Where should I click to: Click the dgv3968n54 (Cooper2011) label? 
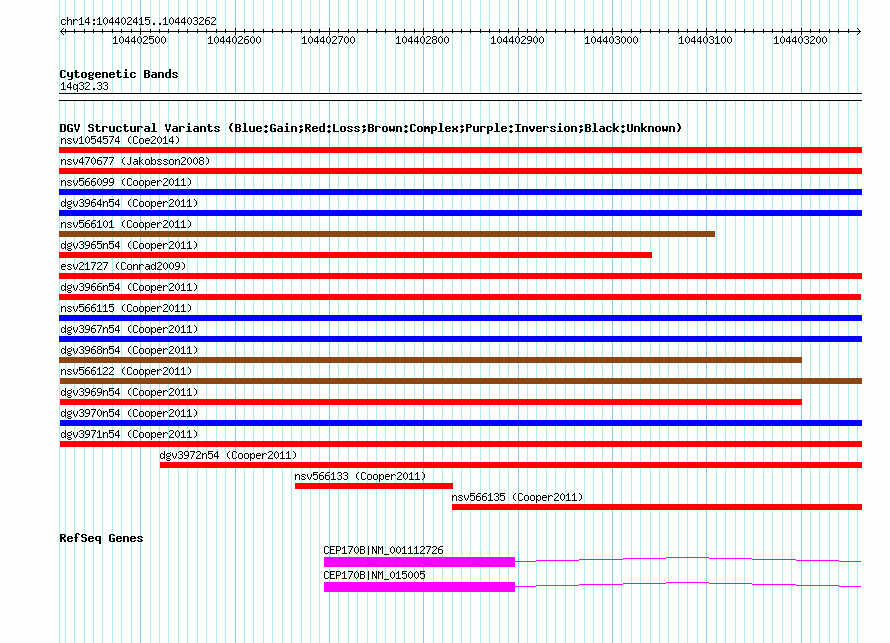tap(129, 350)
